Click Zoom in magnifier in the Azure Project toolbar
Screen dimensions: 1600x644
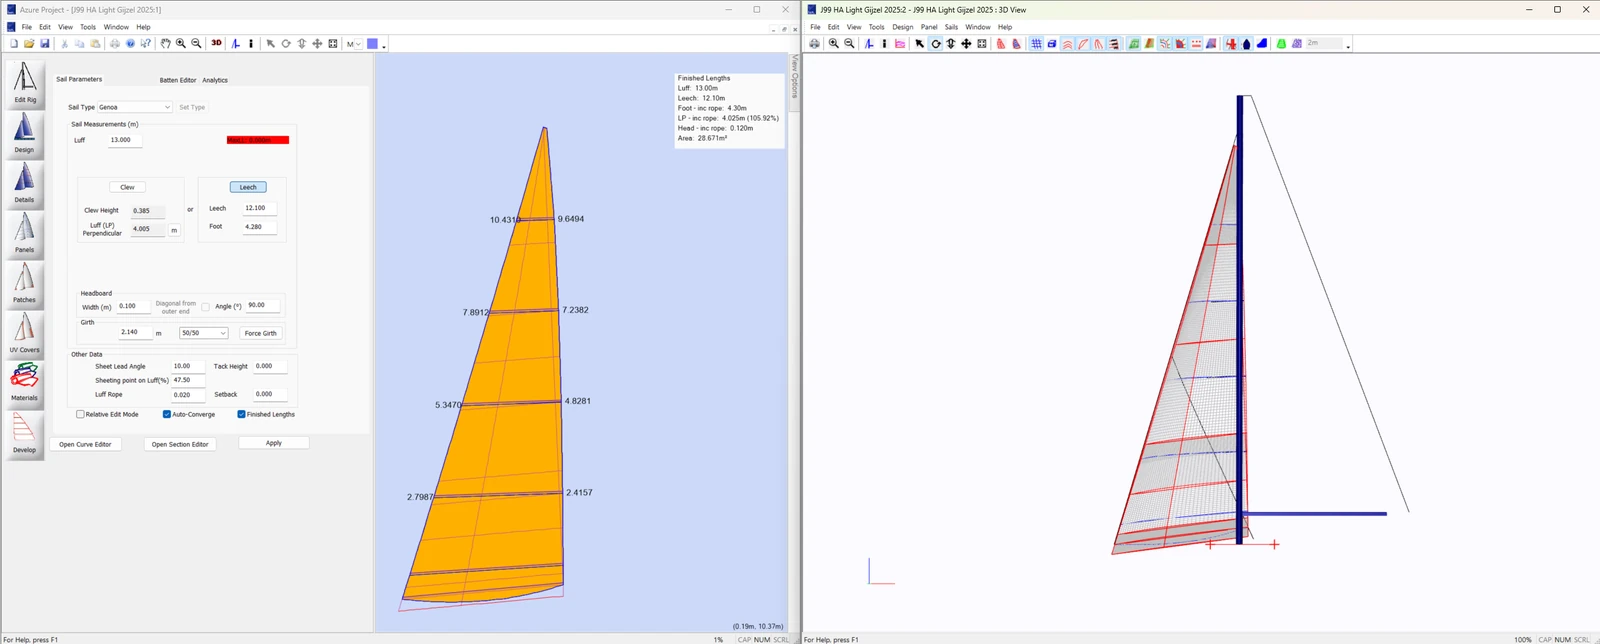(x=181, y=44)
